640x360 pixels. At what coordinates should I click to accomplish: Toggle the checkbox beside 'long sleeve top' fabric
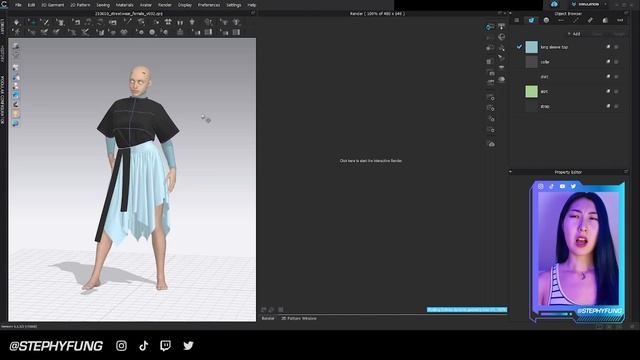(519, 47)
